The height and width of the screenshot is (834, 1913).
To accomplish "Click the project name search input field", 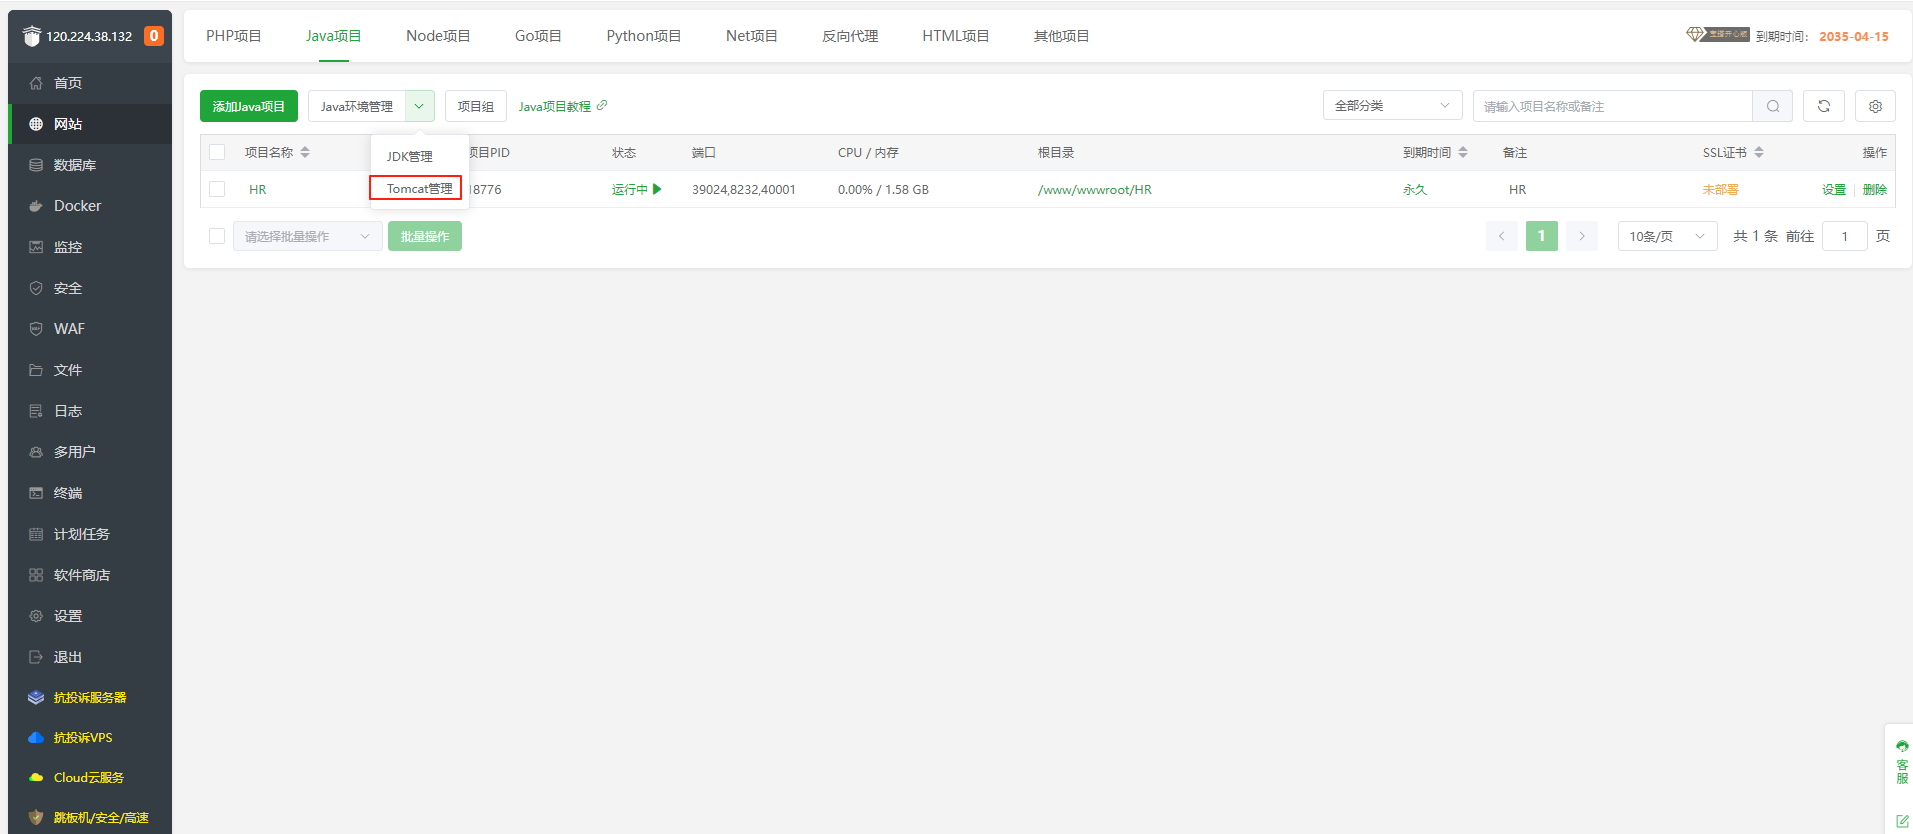I will coord(1611,106).
